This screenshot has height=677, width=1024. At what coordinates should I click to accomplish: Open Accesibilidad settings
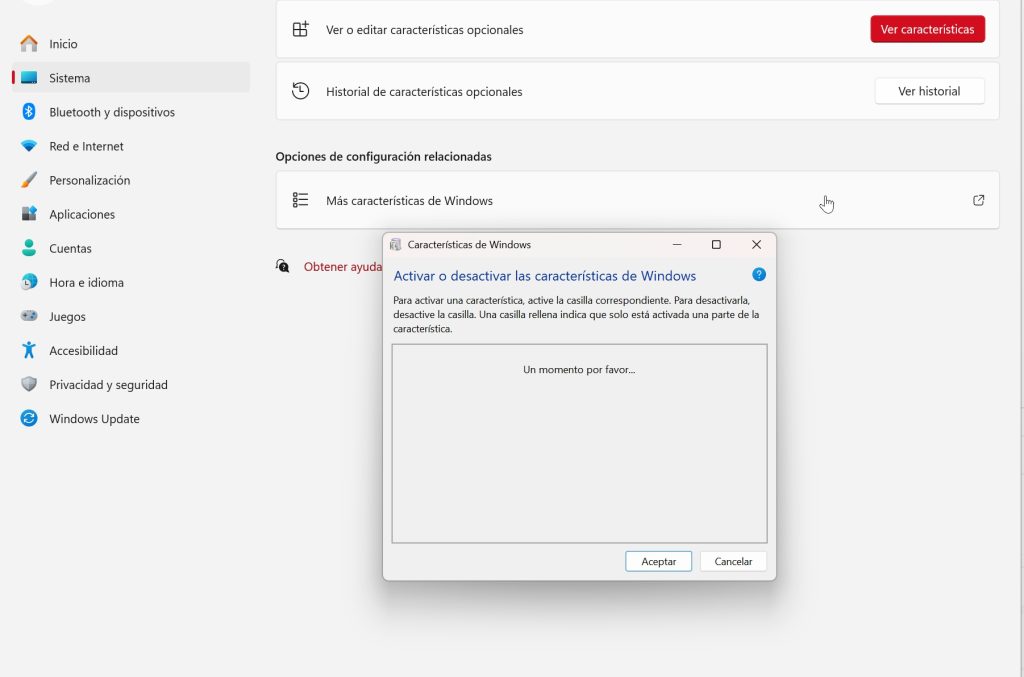click(131, 351)
